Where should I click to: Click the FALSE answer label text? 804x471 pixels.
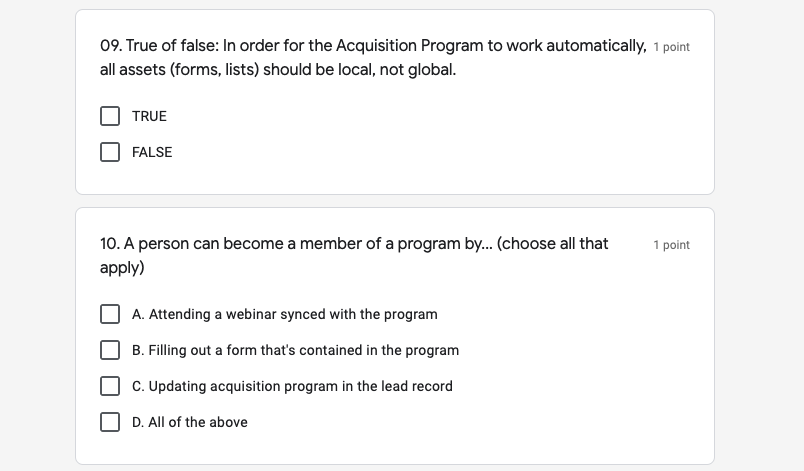click(152, 152)
